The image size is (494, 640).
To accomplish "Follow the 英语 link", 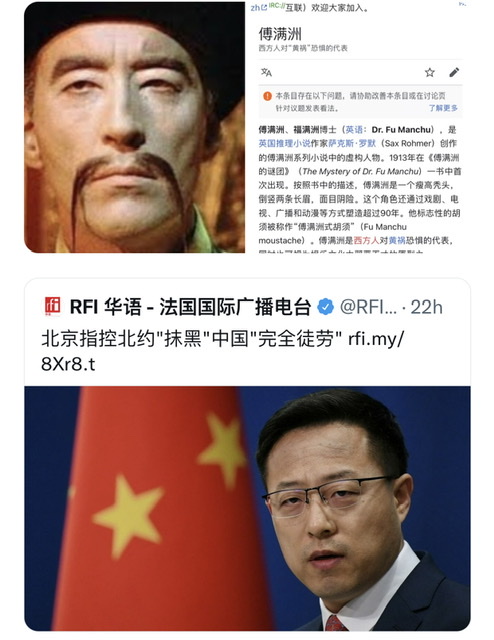I will [354, 130].
